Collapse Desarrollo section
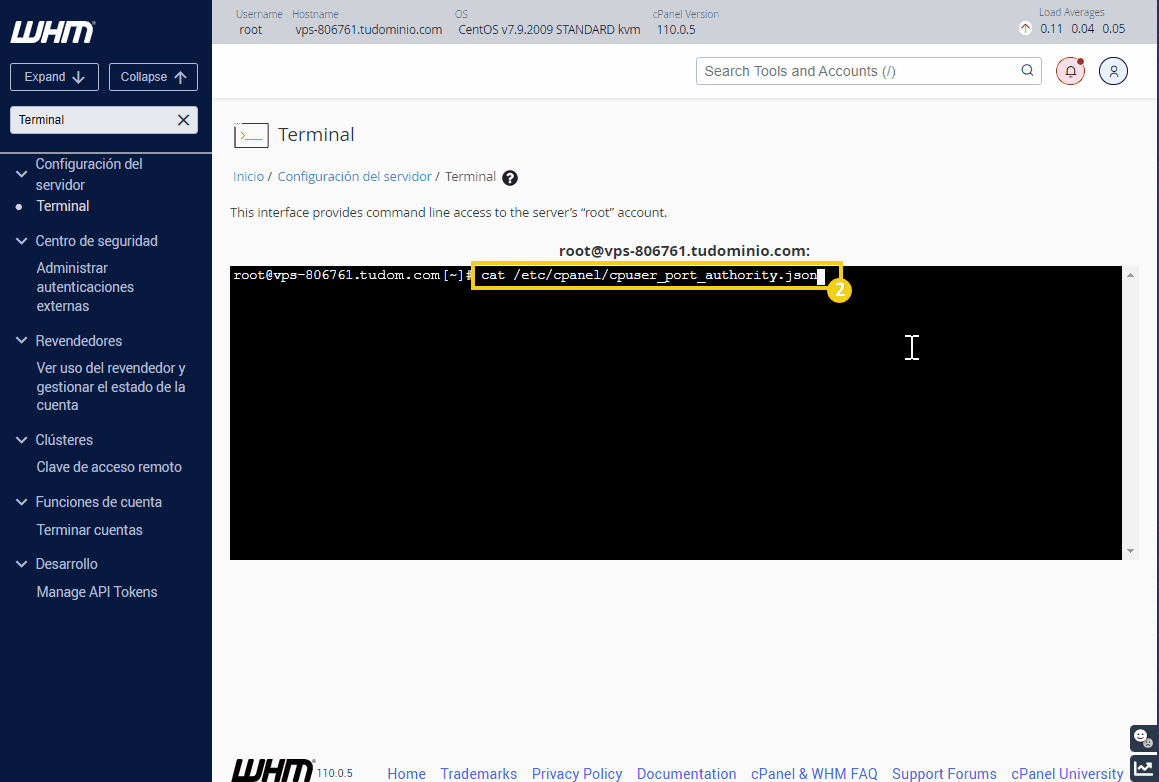 pyautogui.click(x=21, y=564)
